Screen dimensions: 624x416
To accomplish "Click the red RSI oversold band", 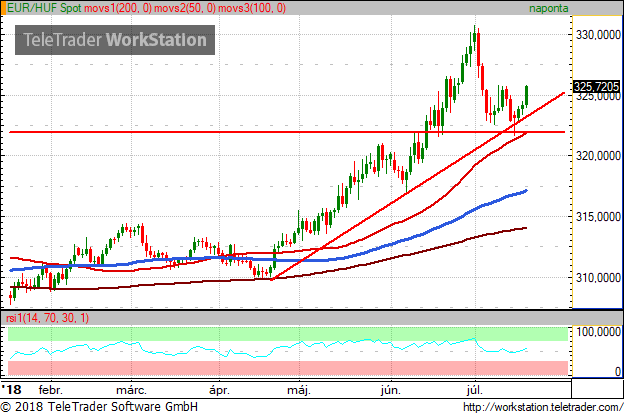I will pos(288,368).
